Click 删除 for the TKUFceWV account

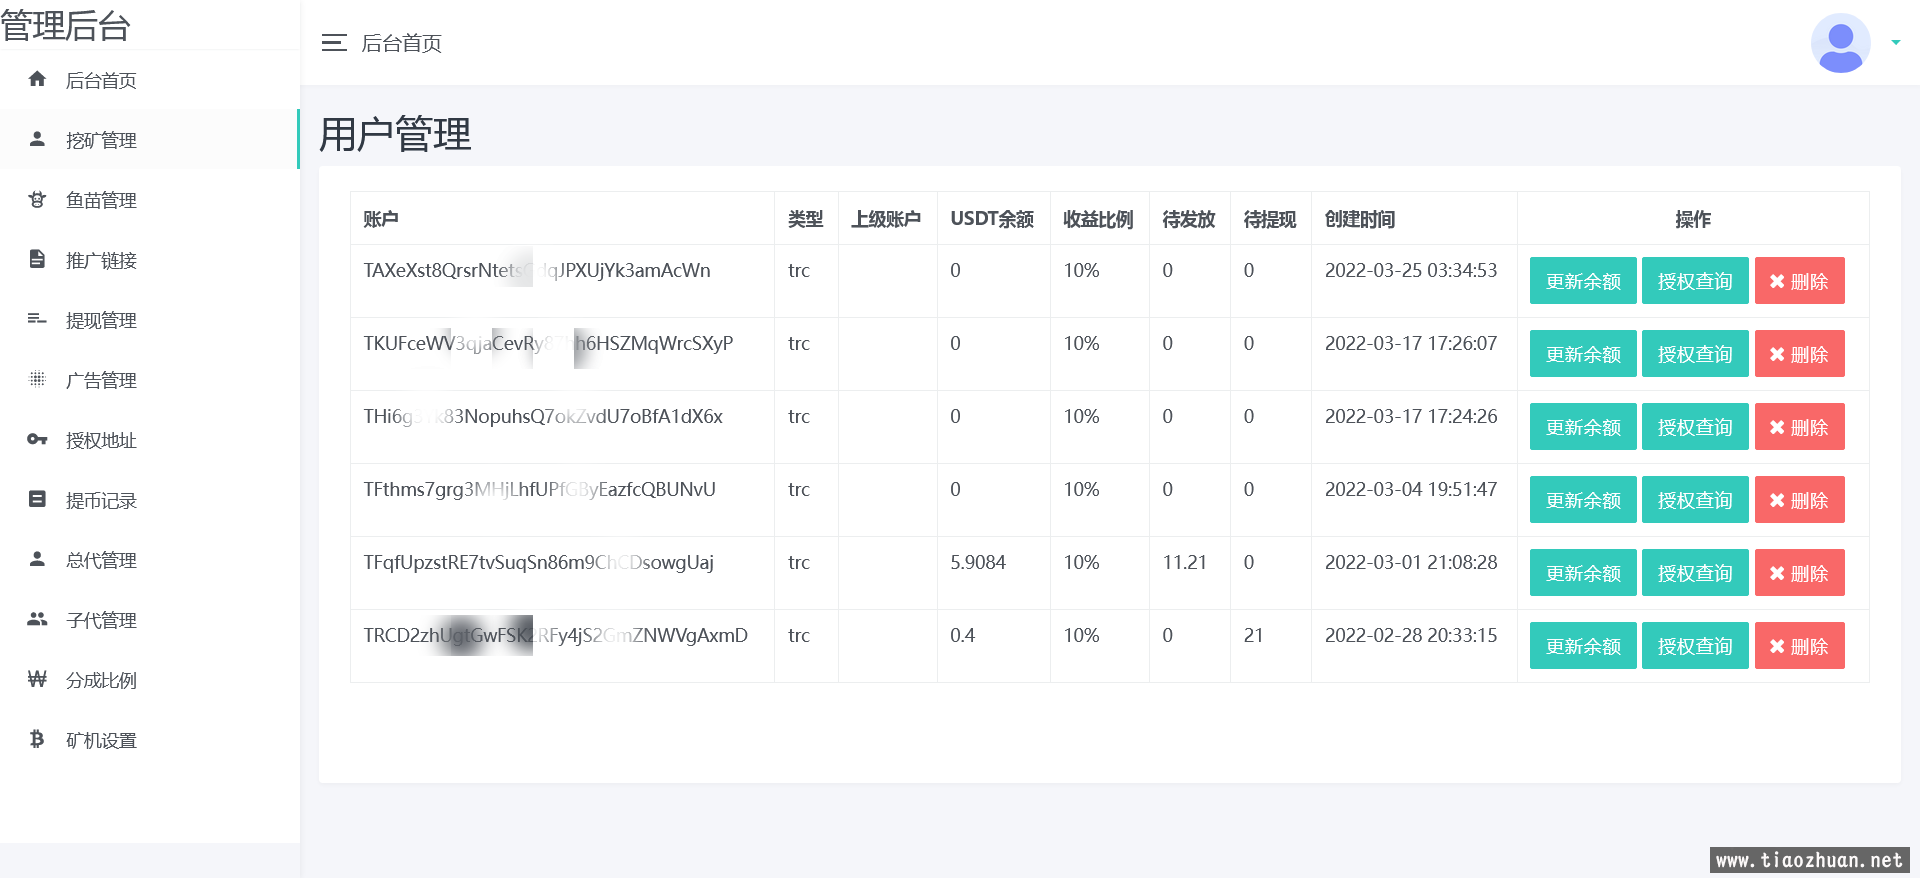coord(1799,354)
